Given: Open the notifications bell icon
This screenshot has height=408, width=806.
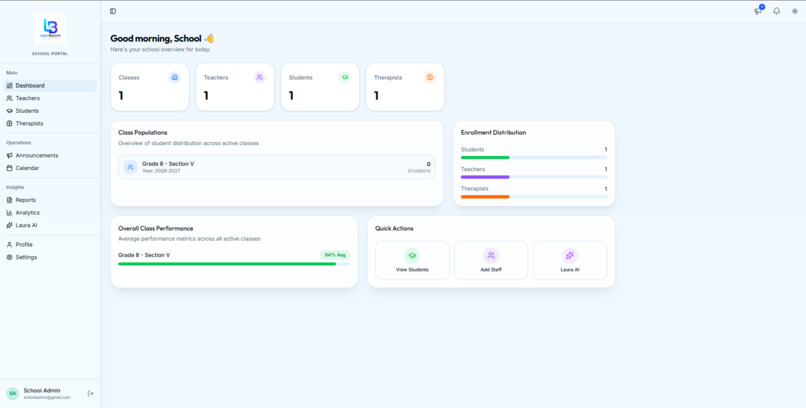Looking at the screenshot, I should tap(777, 11).
